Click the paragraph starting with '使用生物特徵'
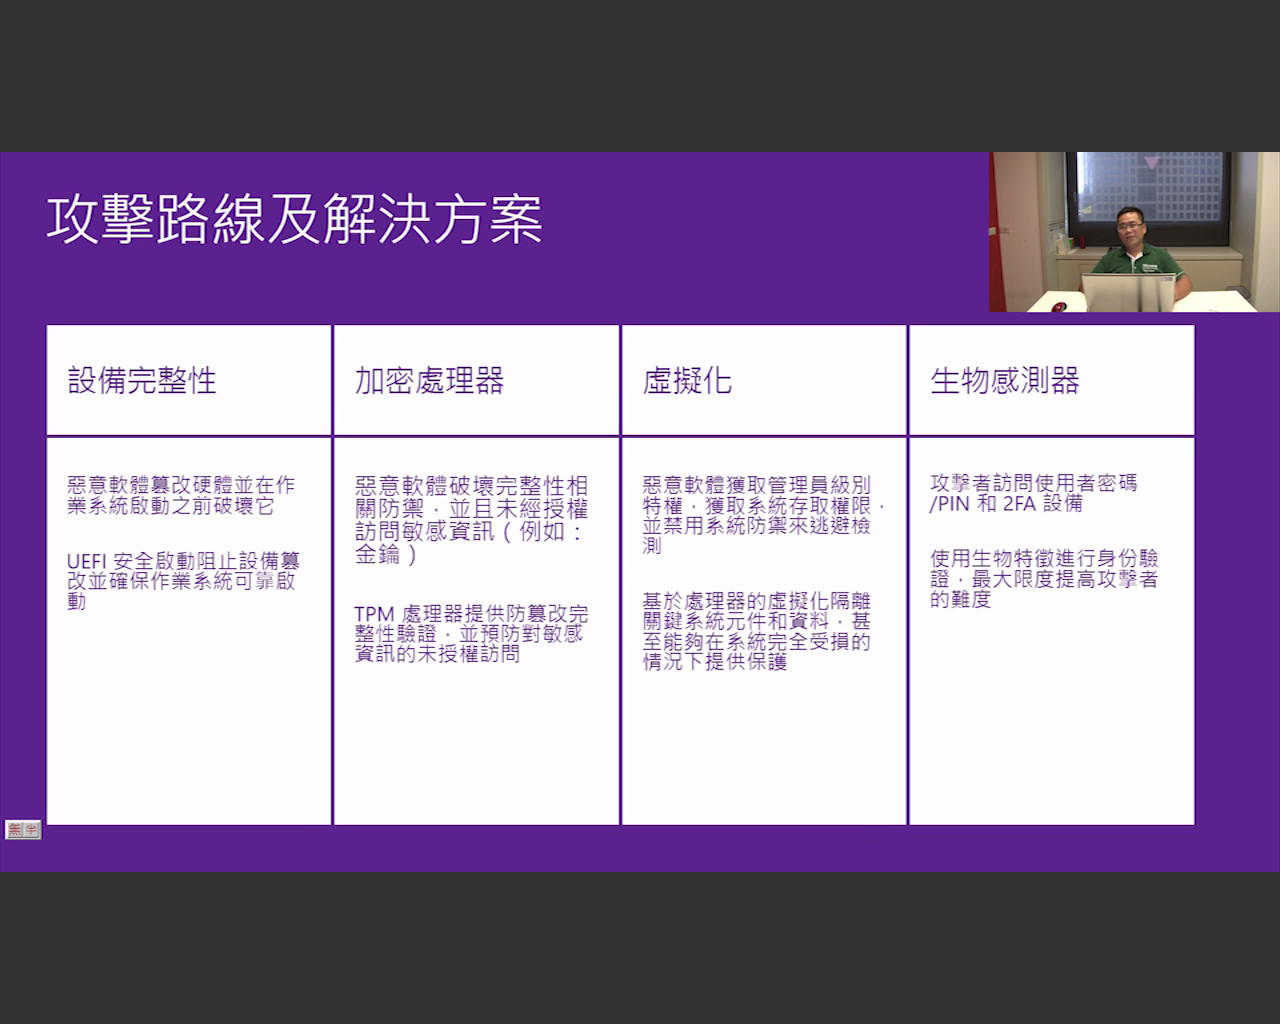This screenshot has width=1280, height=1024. point(1044,579)
